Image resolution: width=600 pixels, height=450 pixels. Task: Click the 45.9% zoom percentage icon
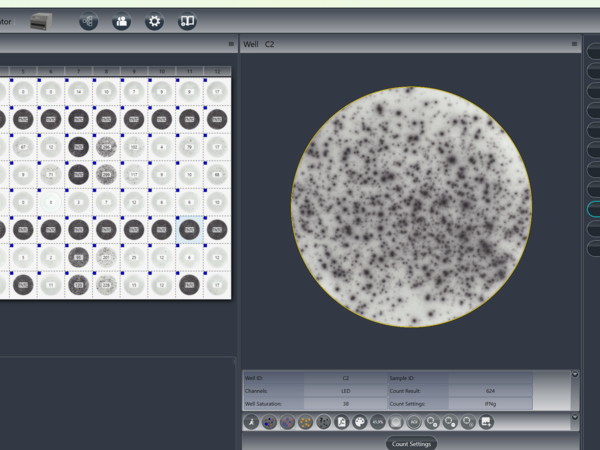[378, 422]
